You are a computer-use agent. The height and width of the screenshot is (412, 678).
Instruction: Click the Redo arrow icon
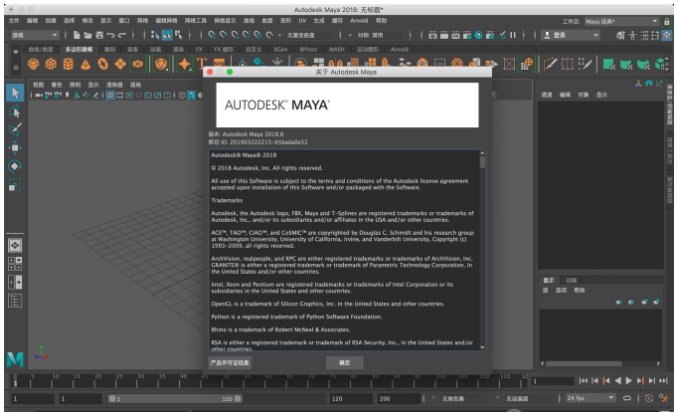[122, 35]
